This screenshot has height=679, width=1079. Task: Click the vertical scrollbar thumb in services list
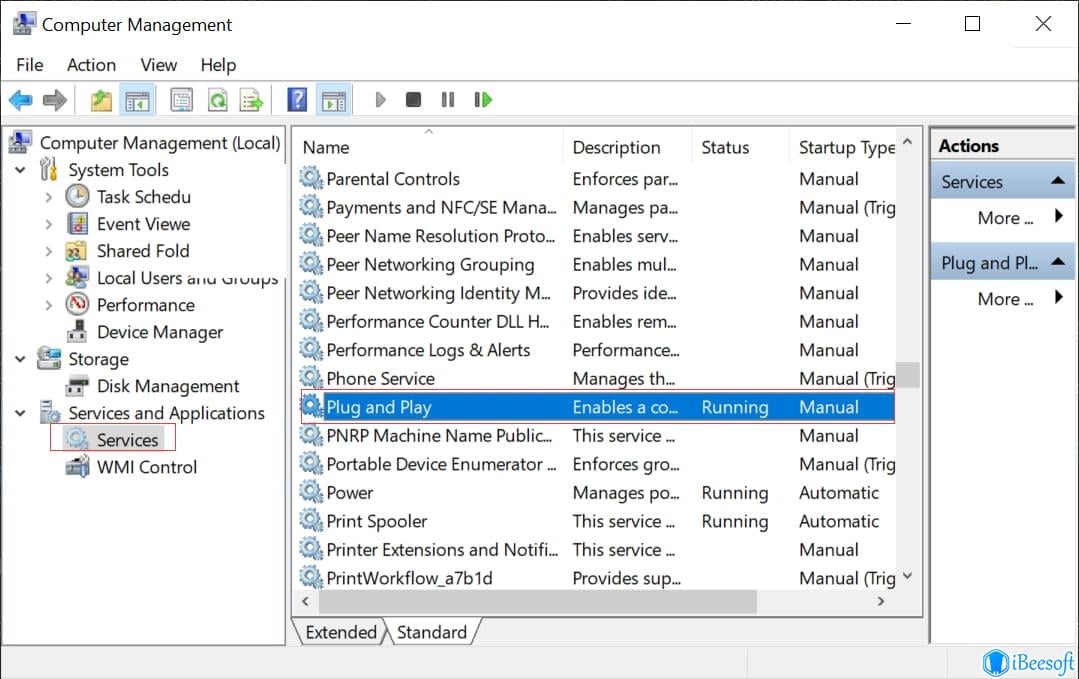point(908,375)
